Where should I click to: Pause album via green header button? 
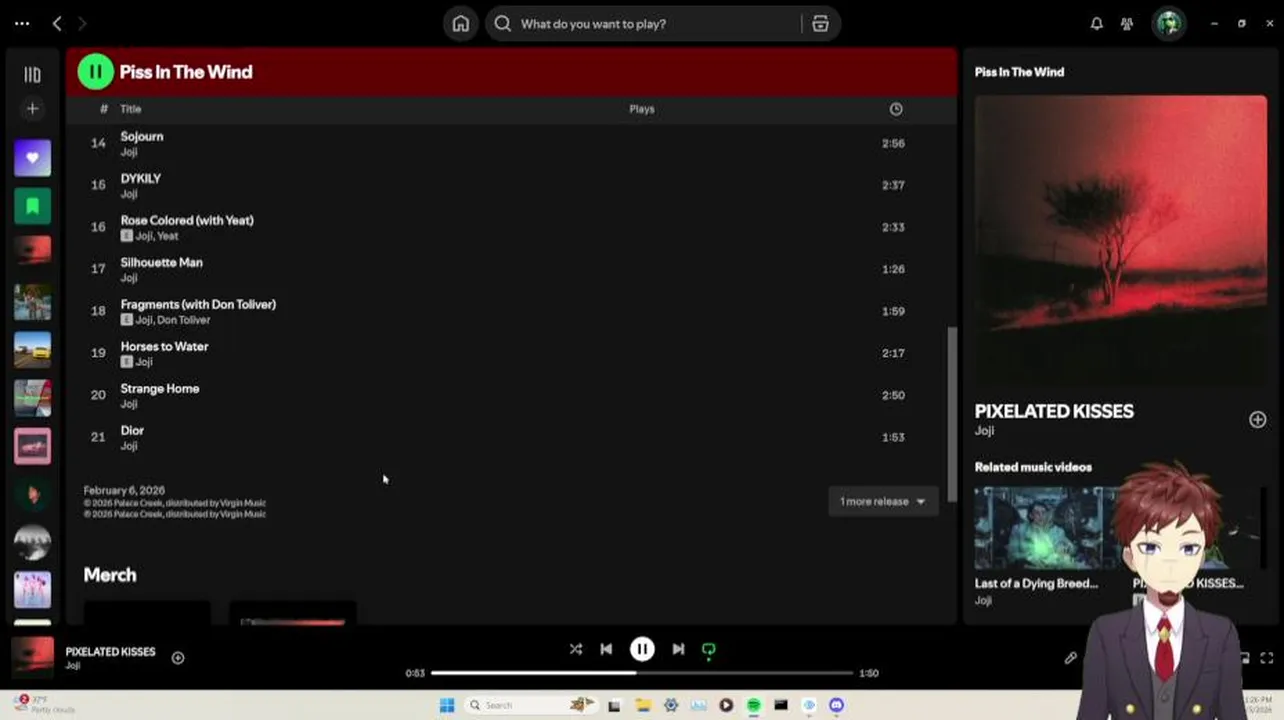[x=95, y=71]
